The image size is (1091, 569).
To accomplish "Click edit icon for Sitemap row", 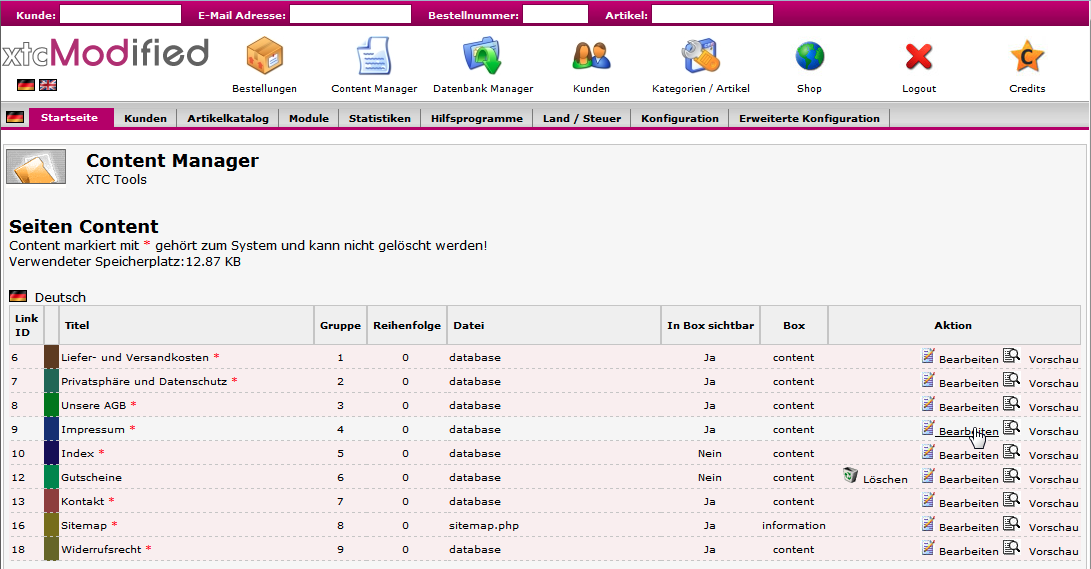I will (928, 523).
